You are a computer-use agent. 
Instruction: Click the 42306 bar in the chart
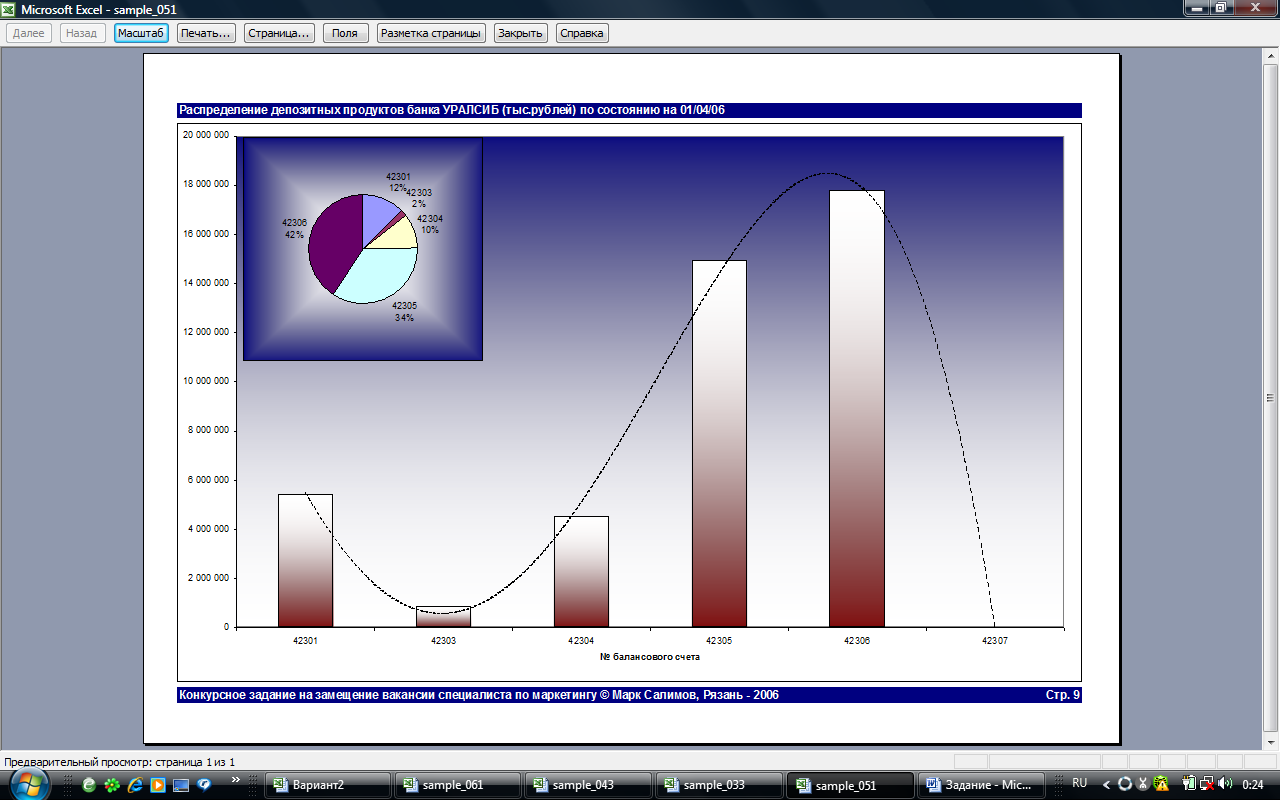856,408
